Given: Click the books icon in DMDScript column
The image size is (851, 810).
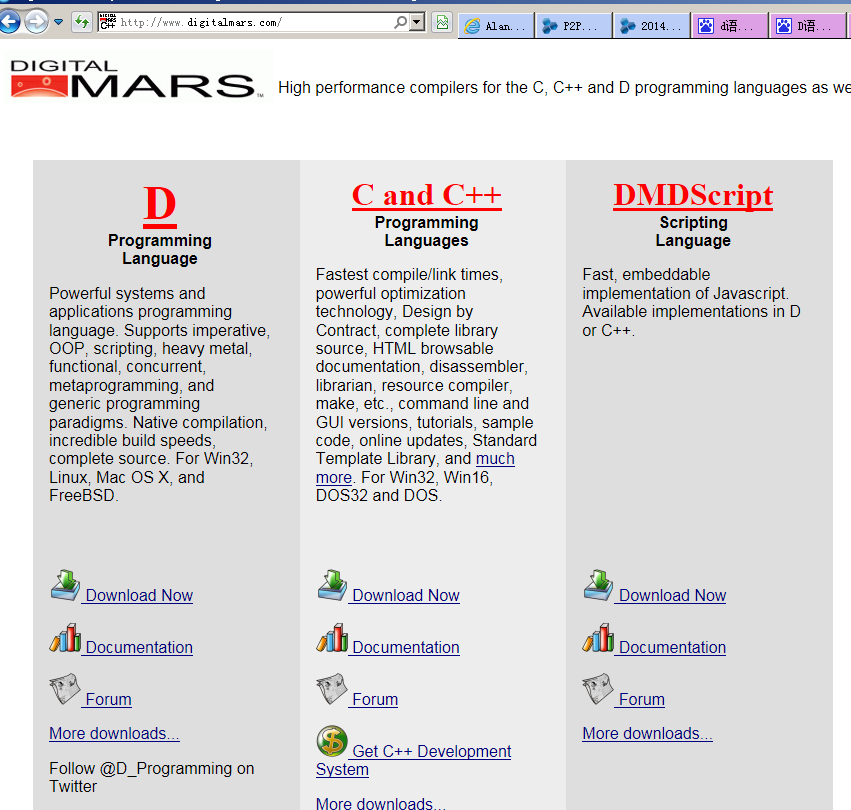Looking at the screenshot, I should pyautogui.click(x=599, y=638).
